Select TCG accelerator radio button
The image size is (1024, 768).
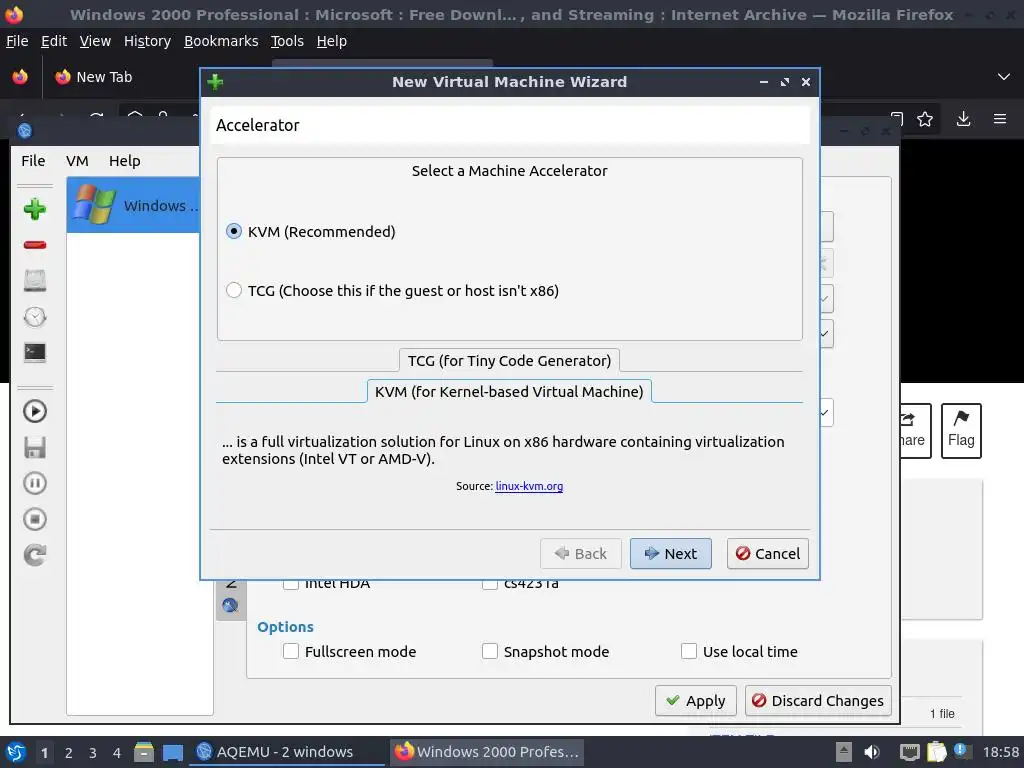pyautogui.click(x=234, y=290)
